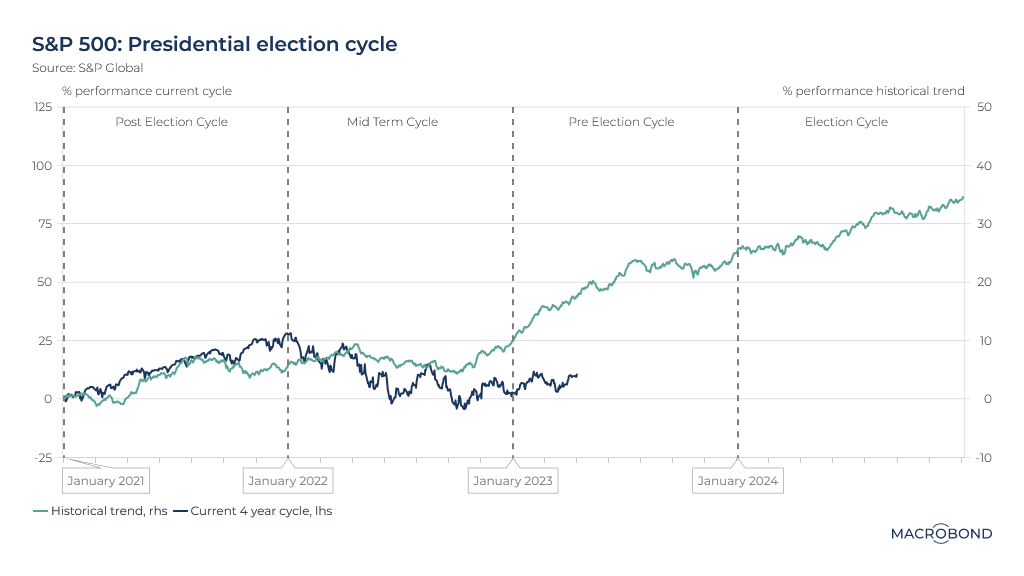Click the Historical trend legend line swatch
The height and width of the screenshot is (576, 1024).
pyautogui.click(x=40, y=511)
